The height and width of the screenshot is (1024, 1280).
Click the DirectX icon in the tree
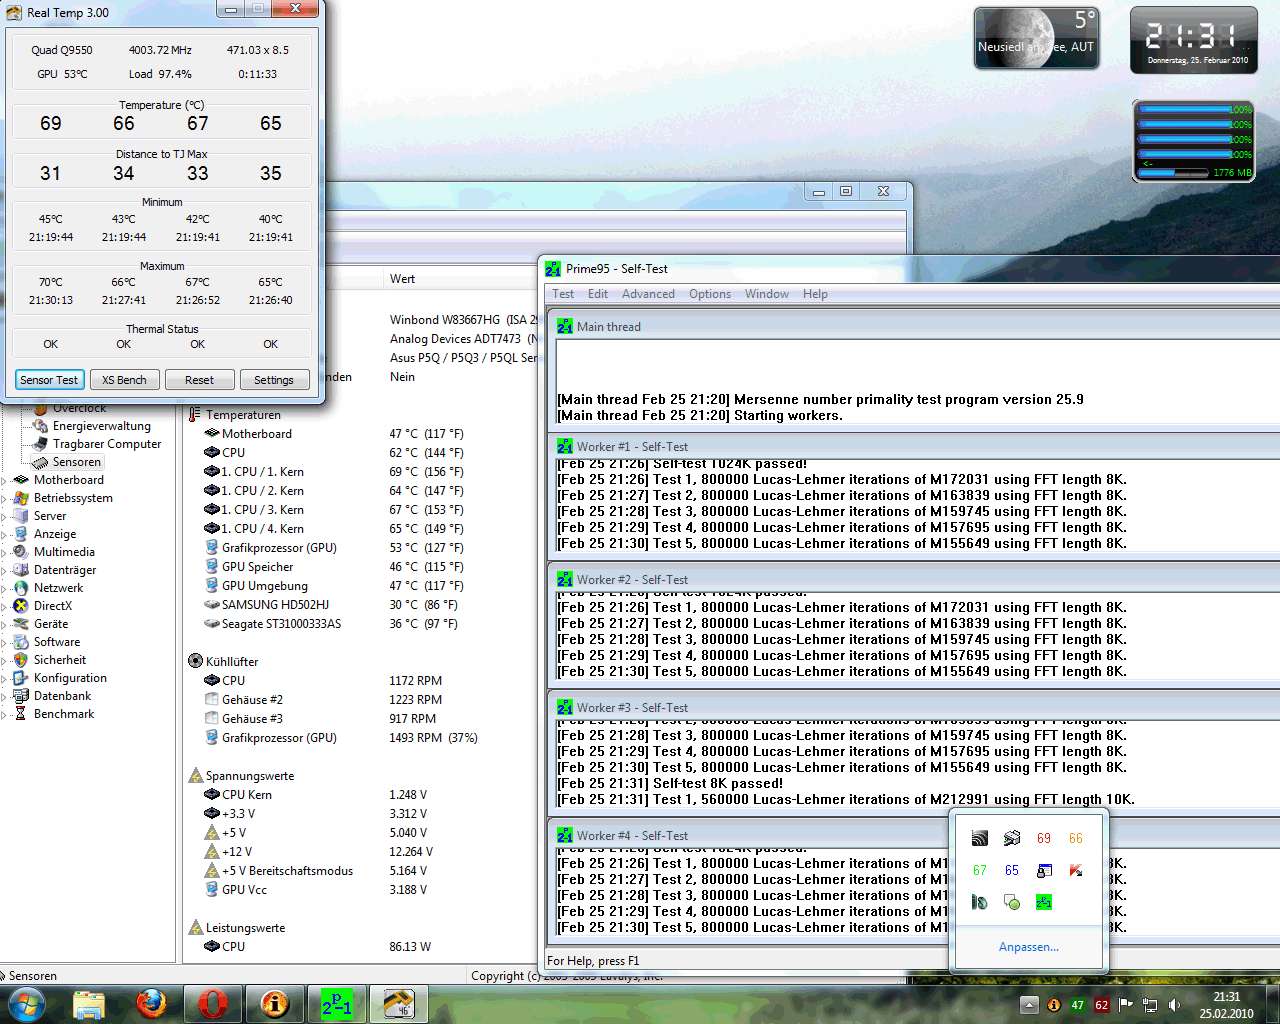point(21,606)
